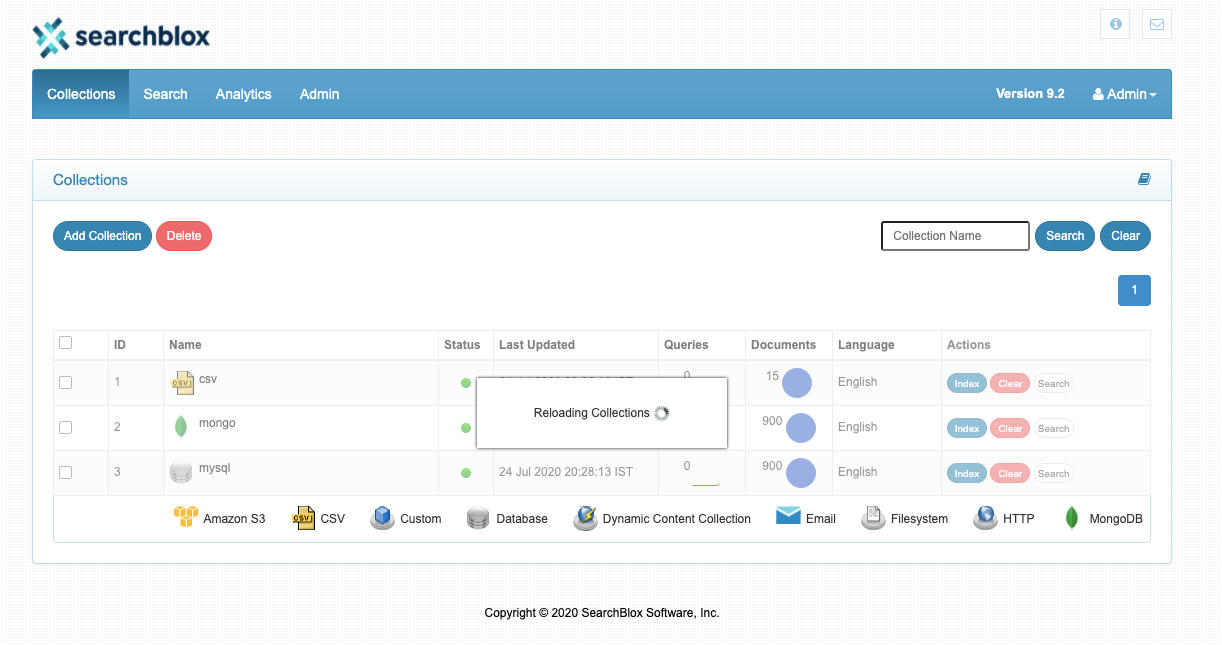Image resolution: width=1222 pixels, height=645 pixels.
Task: Open the info icon at top right
Action: pos(1115,24)
